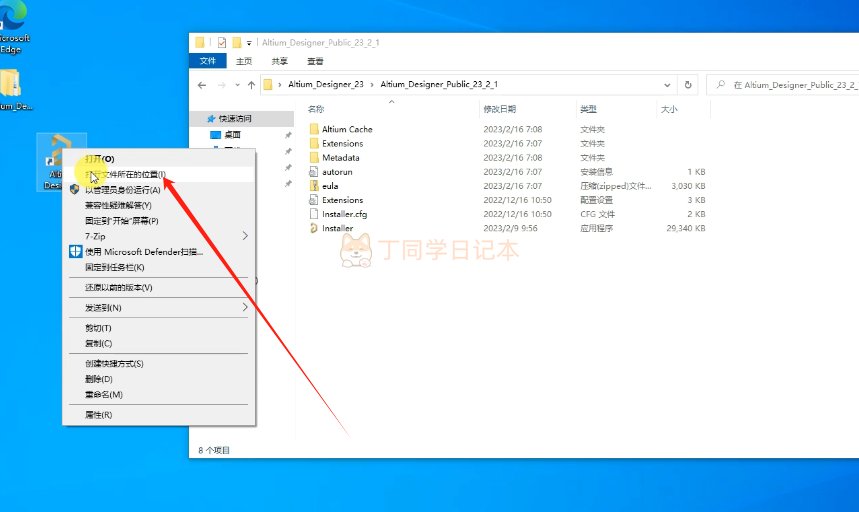The height and width of the screenshot is (512, 859).
Task: Expand the address bar history dropdown
Action: point(667,85)
